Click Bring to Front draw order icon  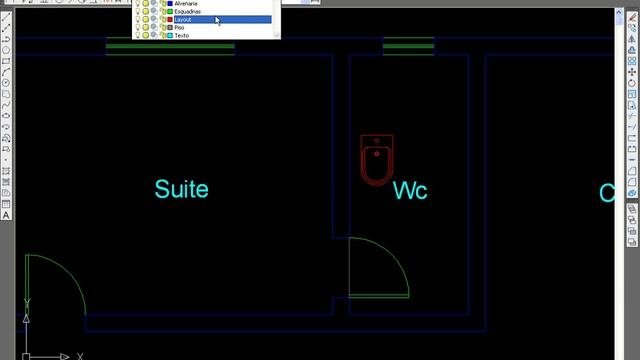point(632,209)
